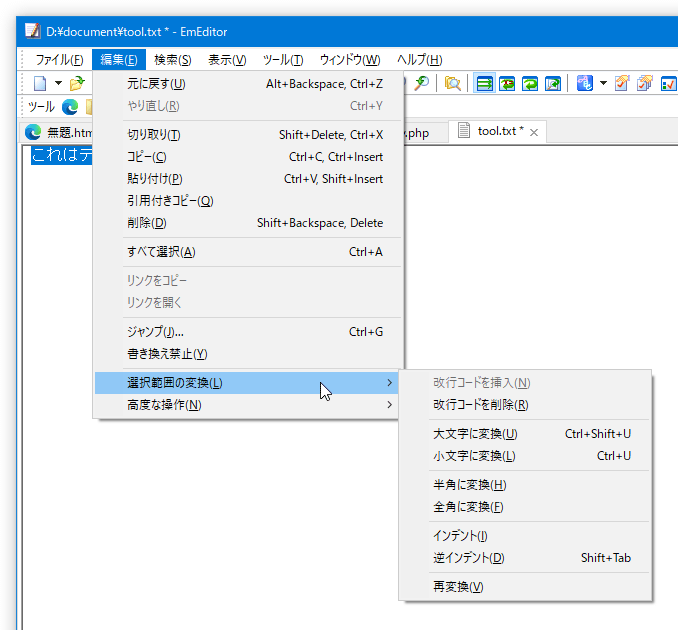
Task: Toggle wrap by window icon with curved green arrow
Action: coord(530,83)
